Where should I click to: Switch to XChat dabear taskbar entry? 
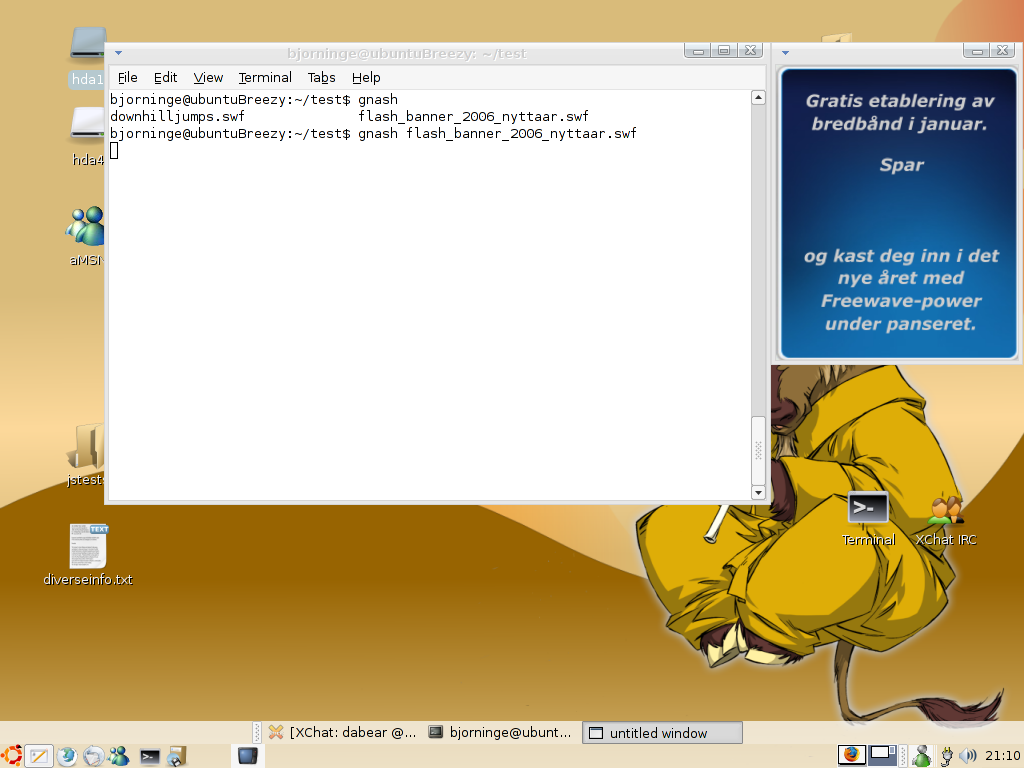tap(344, 733)
